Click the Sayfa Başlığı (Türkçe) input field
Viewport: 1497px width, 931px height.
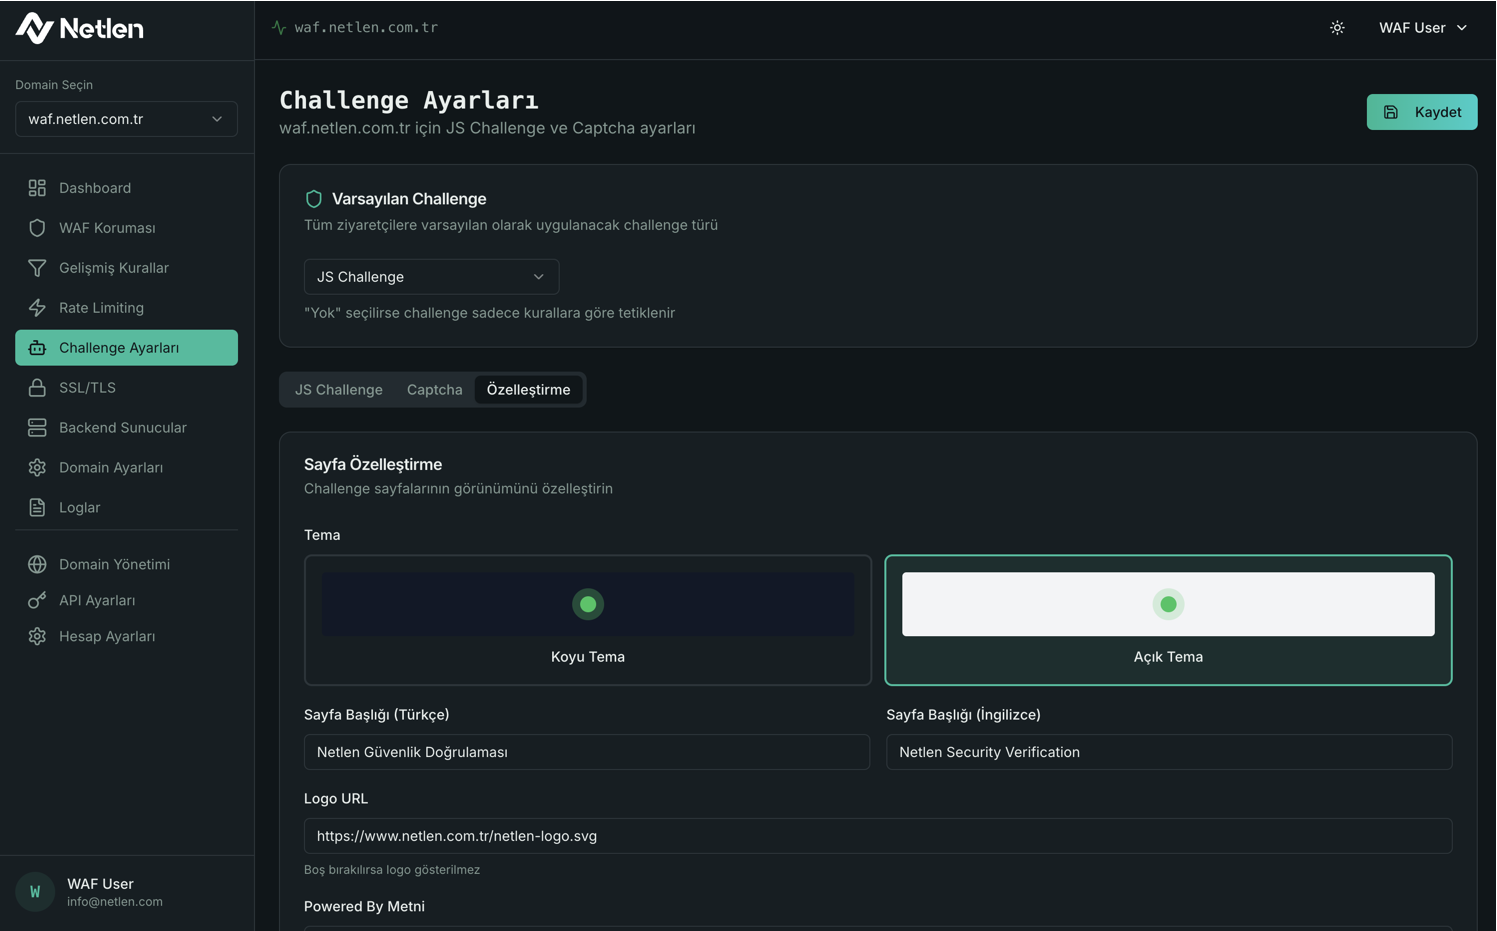[x=587, y=752]
